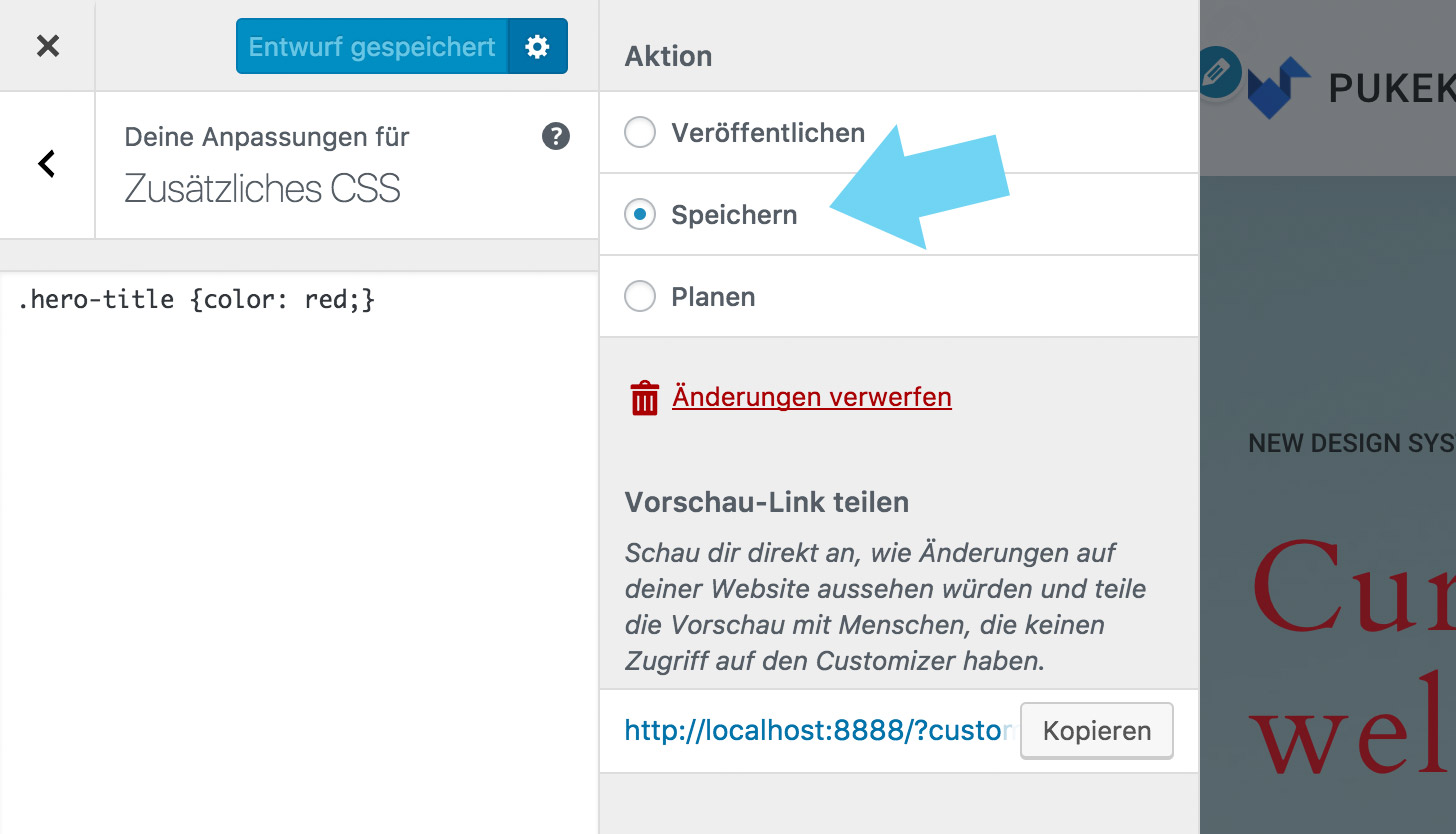1456x834 pixels.
Task: Click the NEW DESIGN SYS text in preview
Action: [1352, 443]
